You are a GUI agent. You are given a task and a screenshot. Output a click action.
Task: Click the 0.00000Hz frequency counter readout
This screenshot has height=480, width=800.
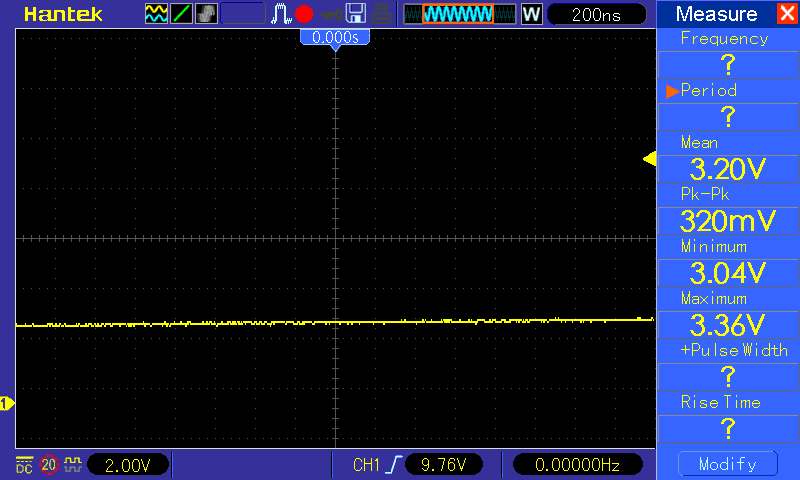pos(577,465)
